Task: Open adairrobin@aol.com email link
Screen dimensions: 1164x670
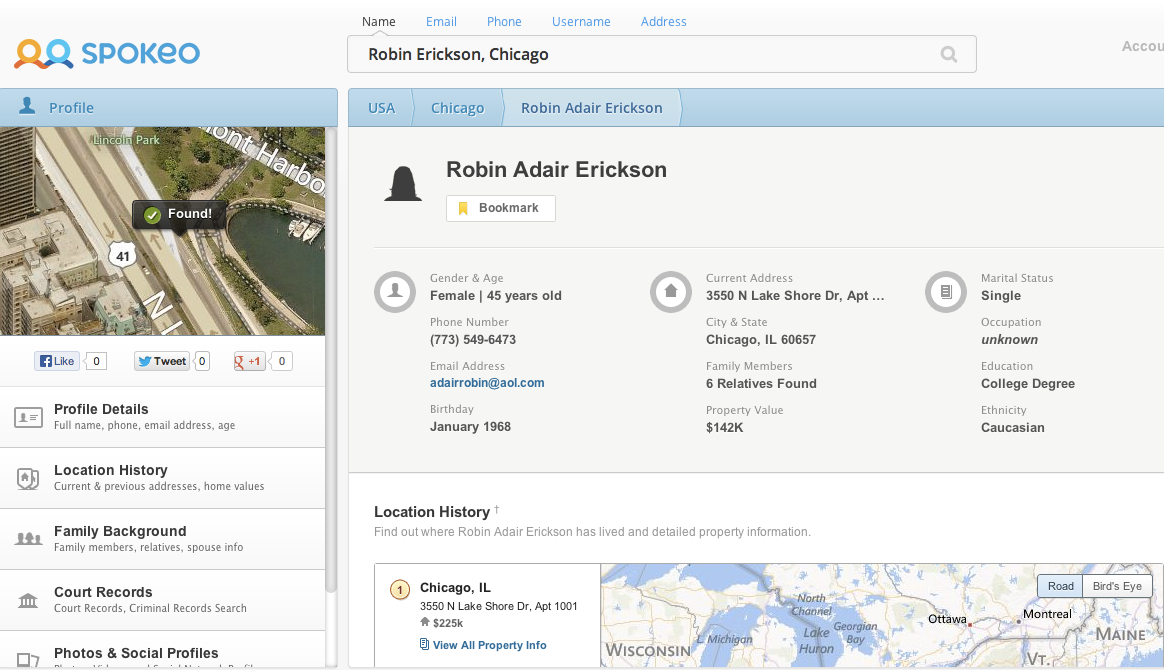Action: [x=487, y=383]
